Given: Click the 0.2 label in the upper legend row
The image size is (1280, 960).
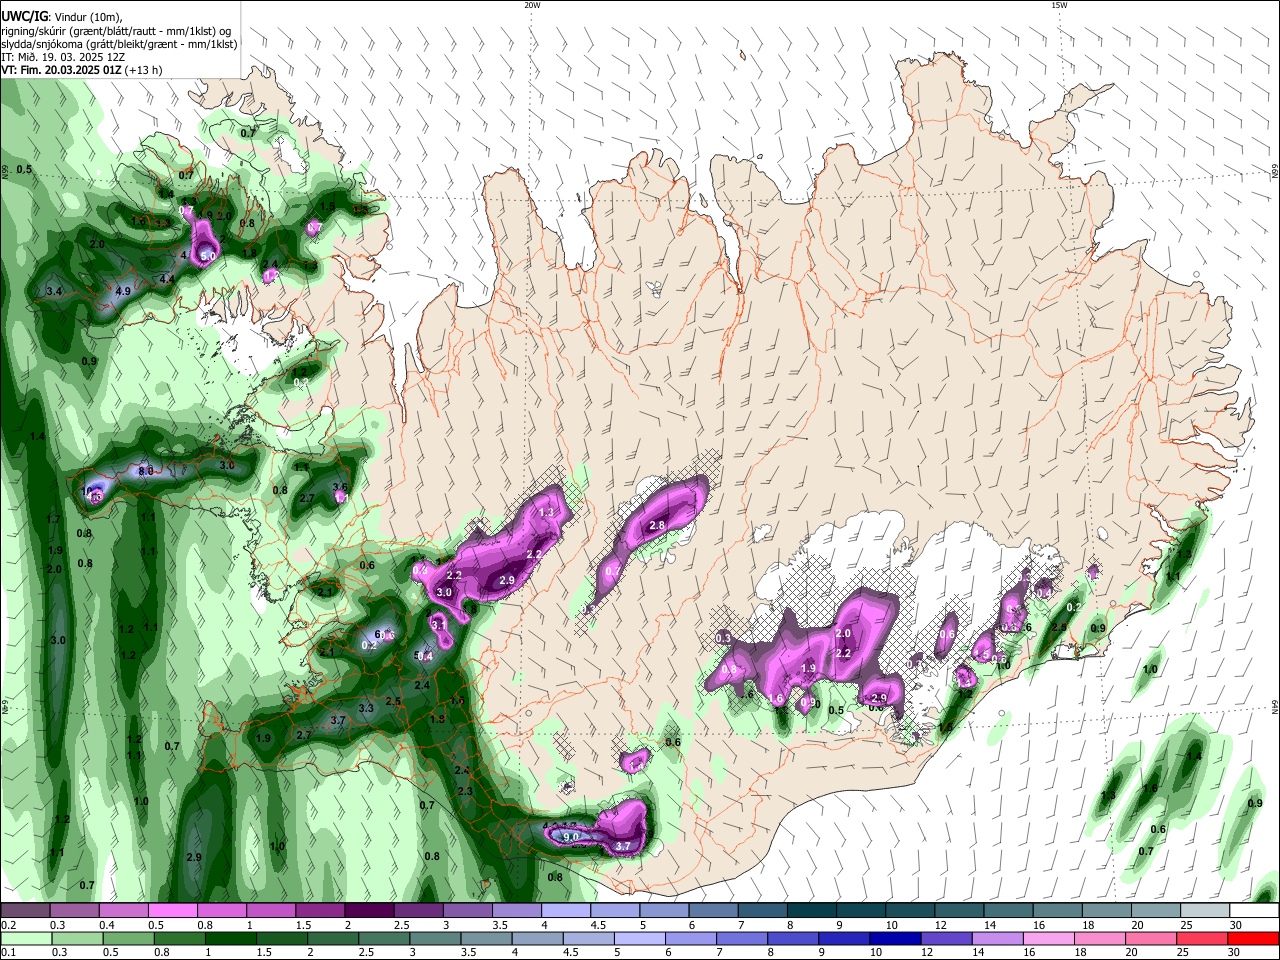Looking at the screenshot, I should 7,925.
